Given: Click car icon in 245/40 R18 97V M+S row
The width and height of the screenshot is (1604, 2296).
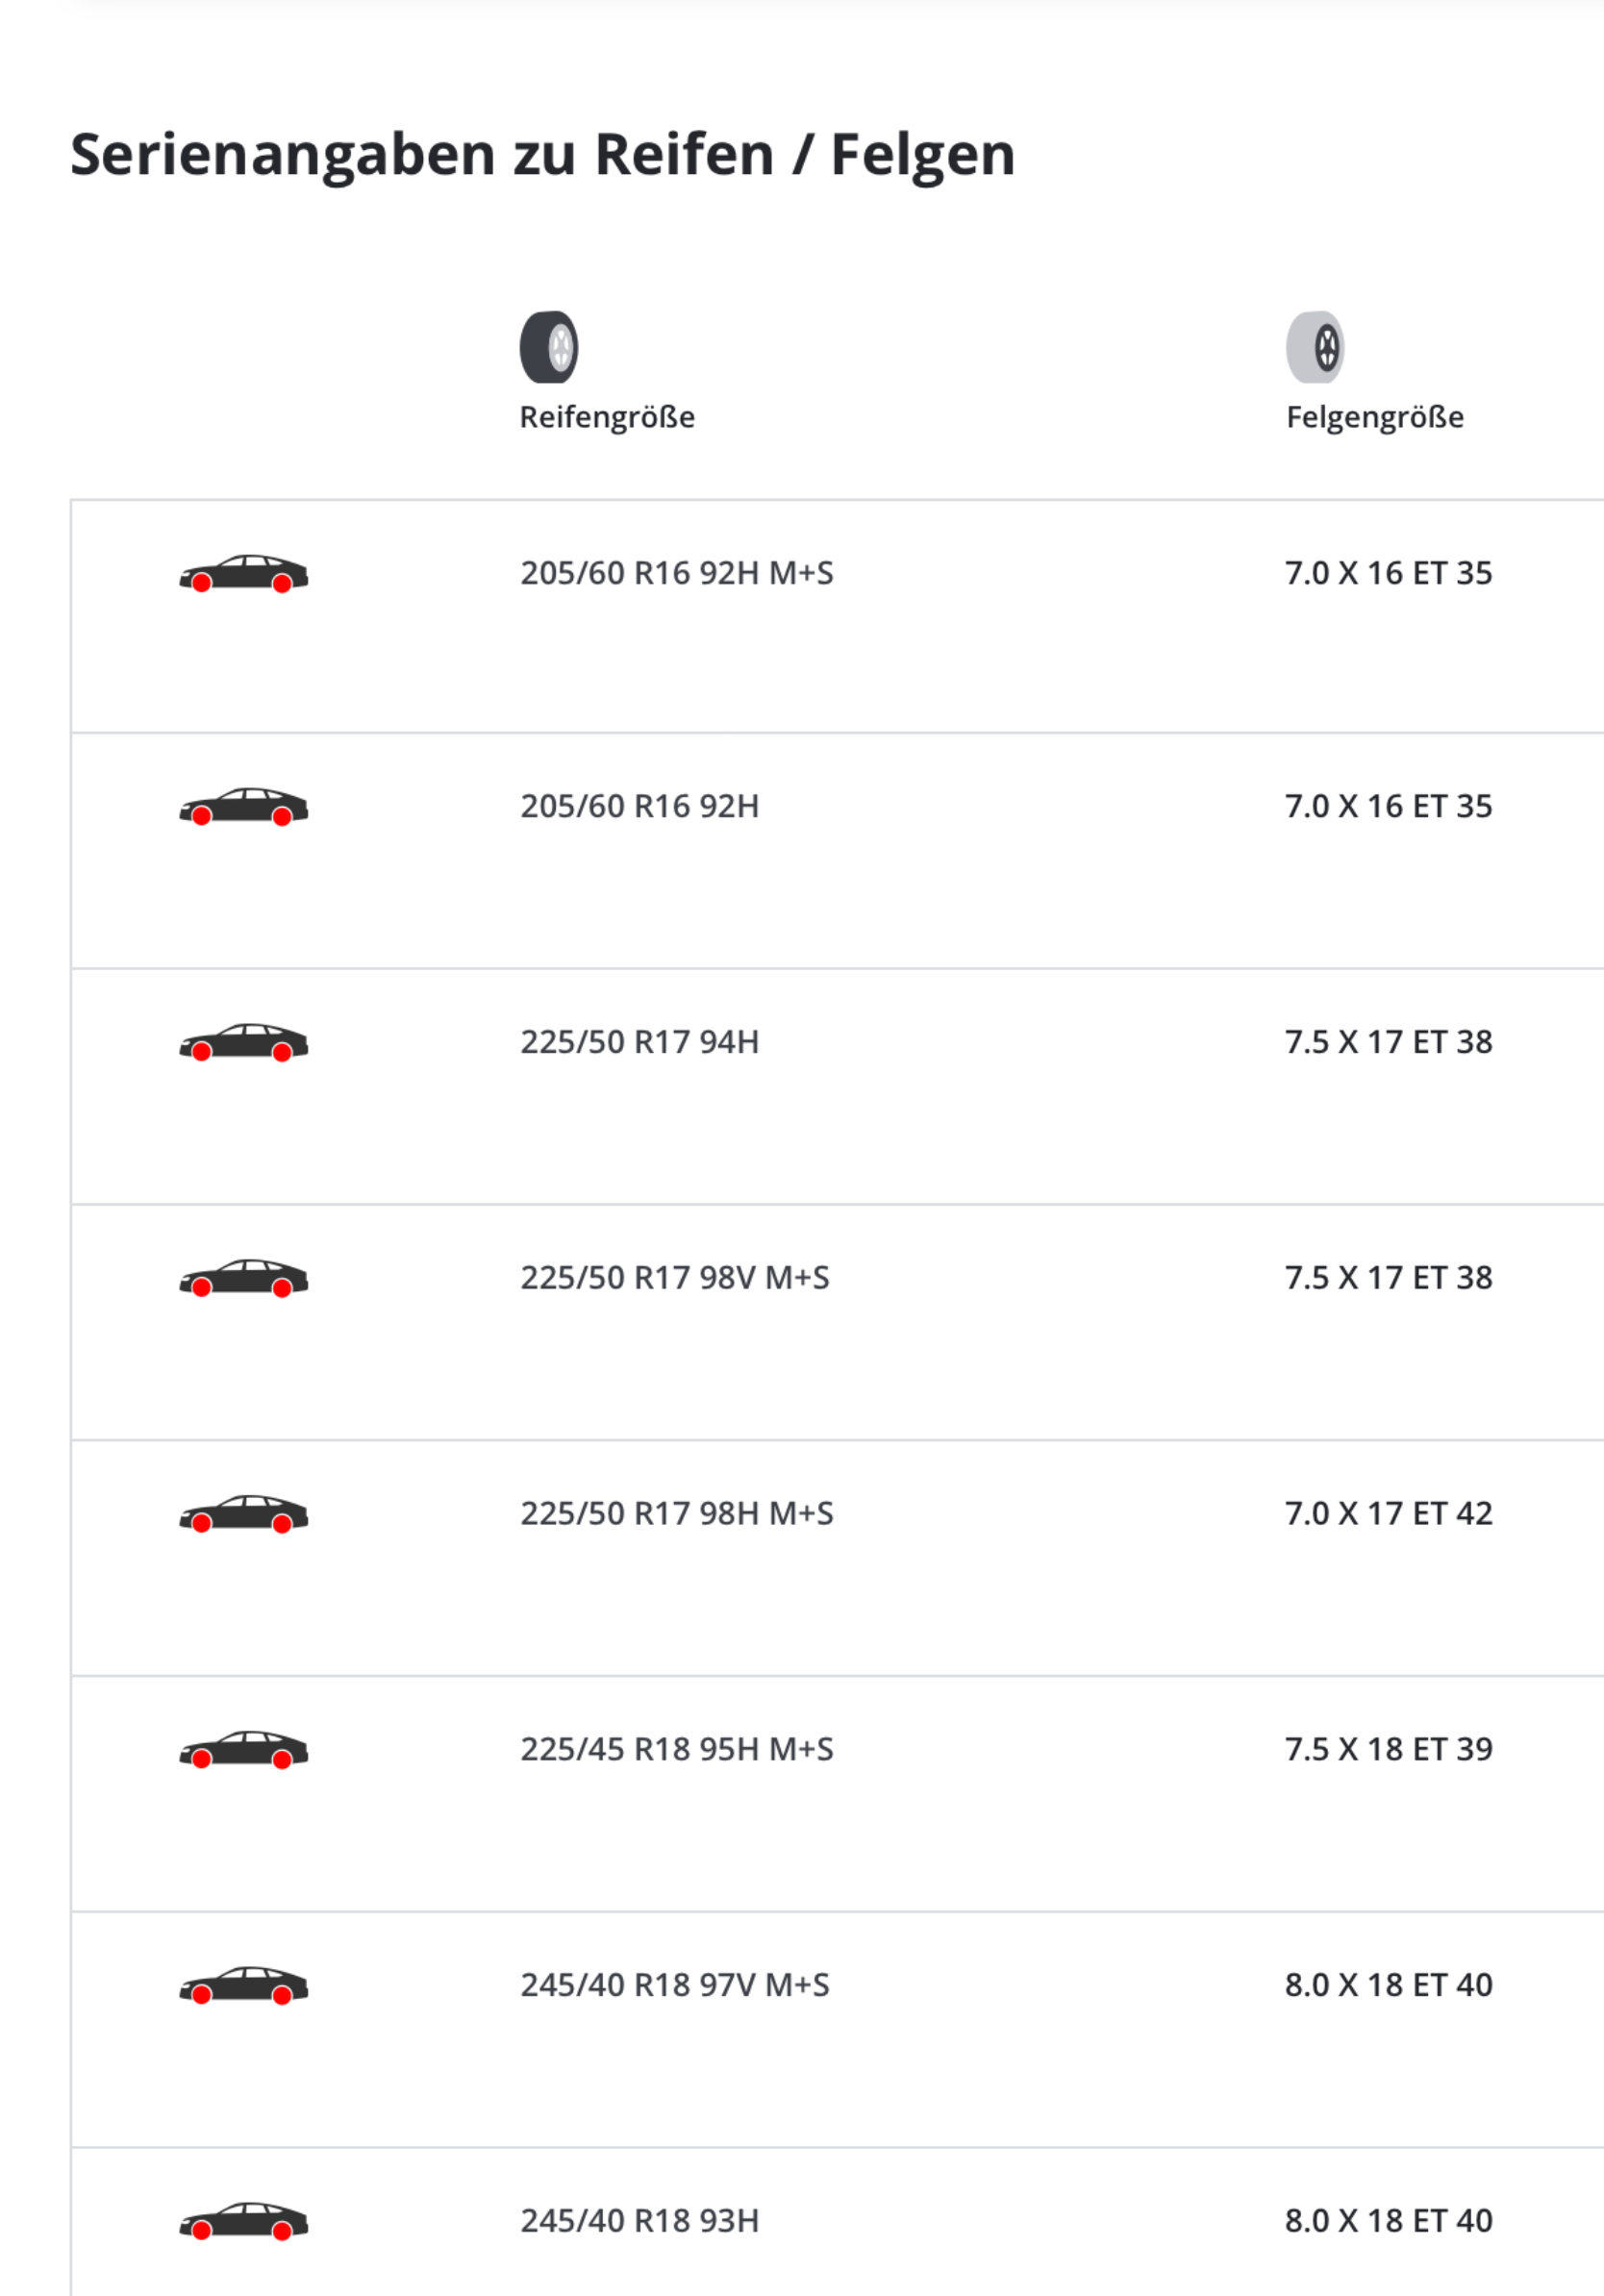Looking at the screenshot, I should point(243,1986).
